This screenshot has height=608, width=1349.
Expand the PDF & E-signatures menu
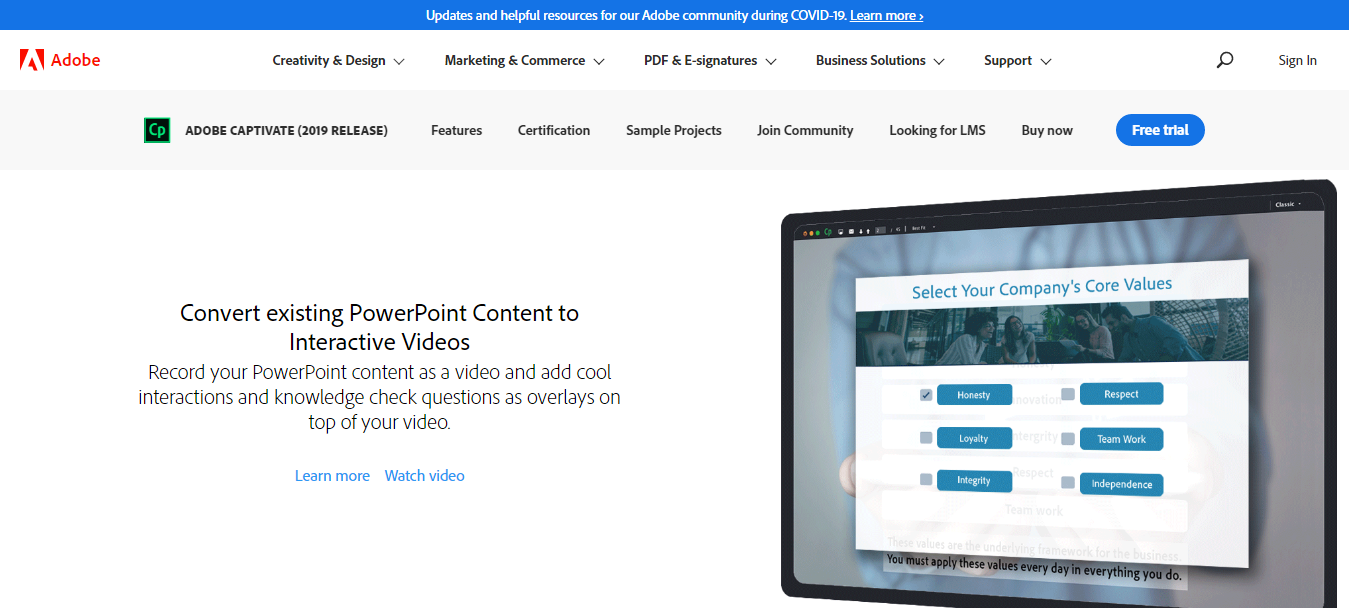pos(710,60)
